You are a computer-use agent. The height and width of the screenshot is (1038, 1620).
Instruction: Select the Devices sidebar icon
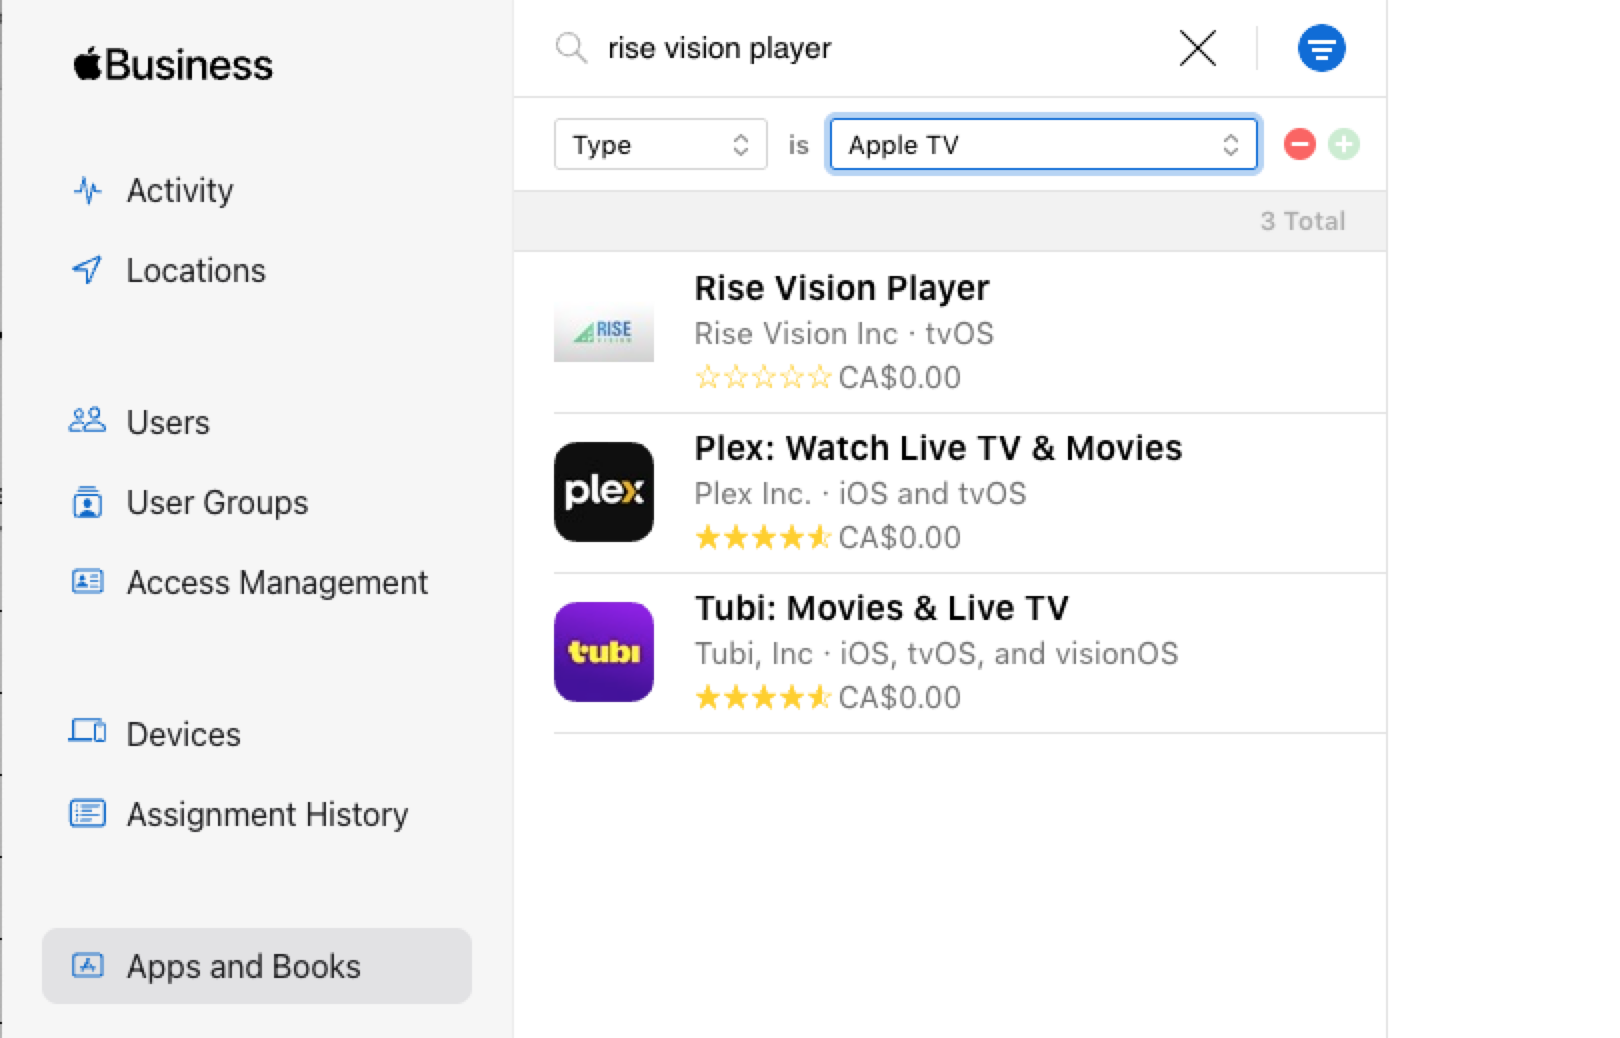[x=88, y=733]
